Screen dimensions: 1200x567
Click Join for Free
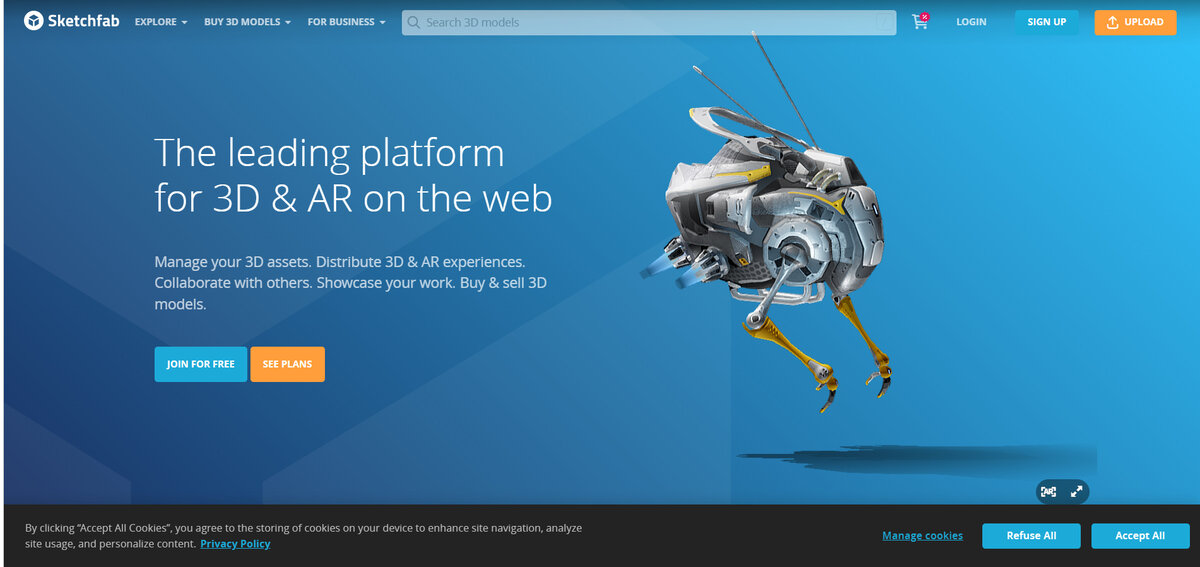coord(200,364)
